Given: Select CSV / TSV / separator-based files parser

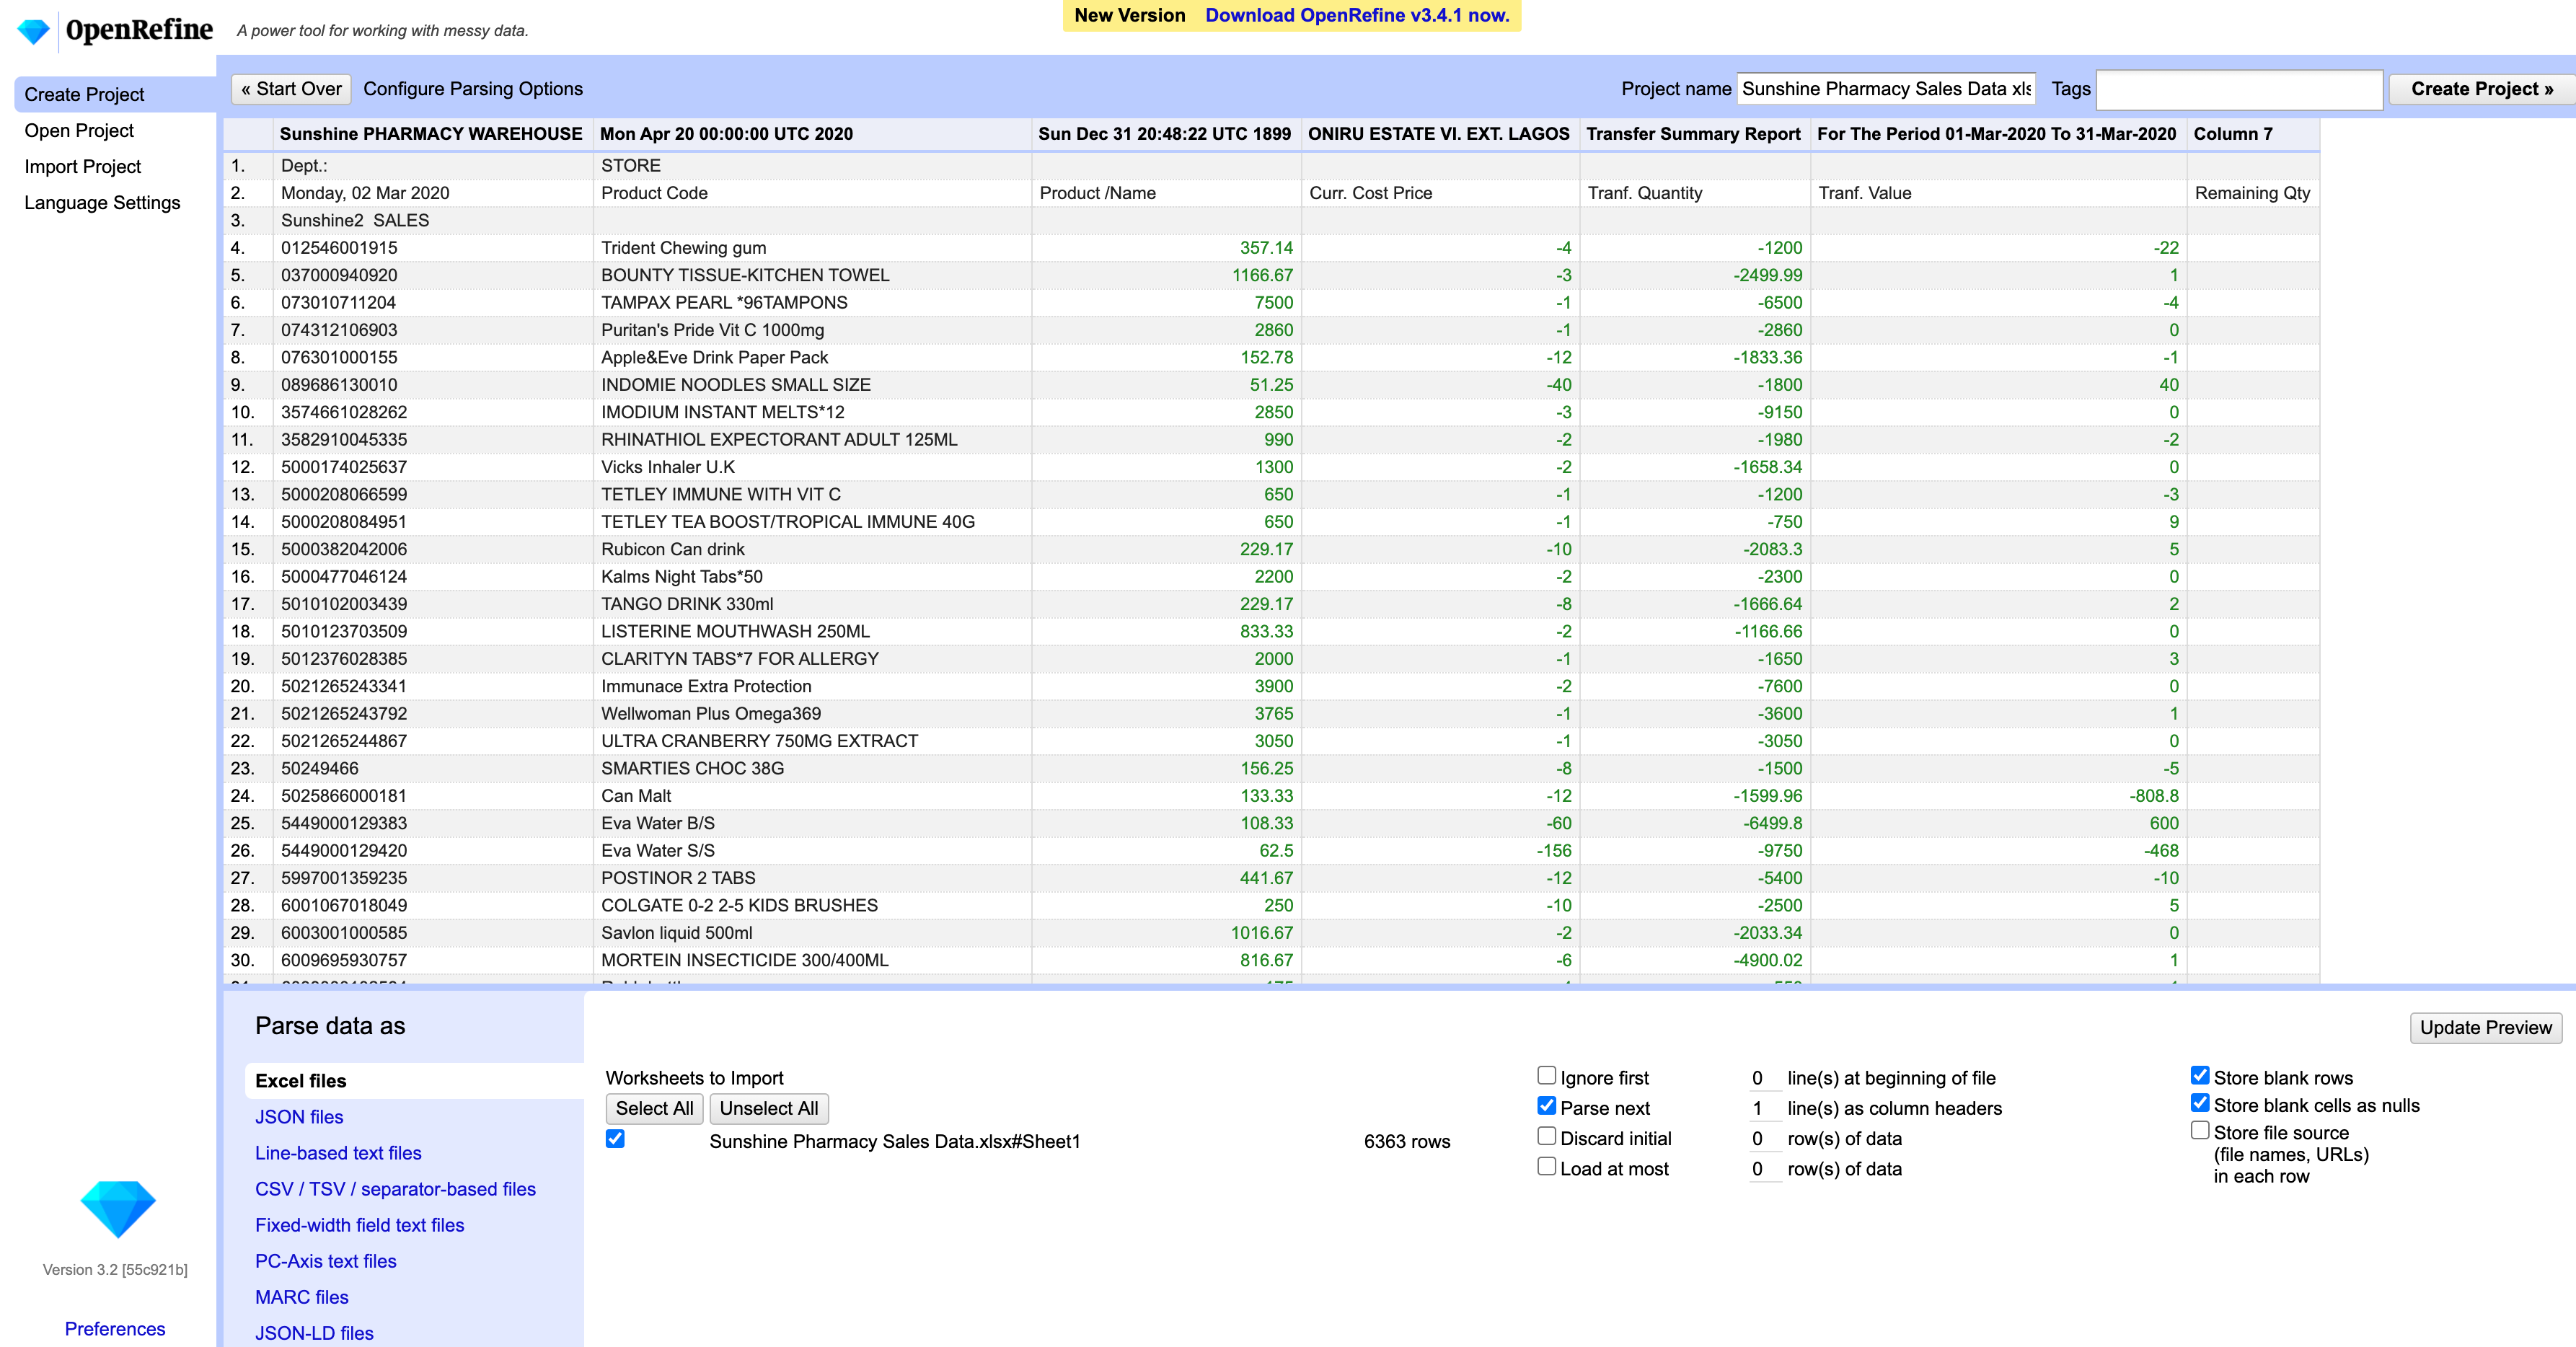Looking at the screenshot, I should pos(395,1189).
